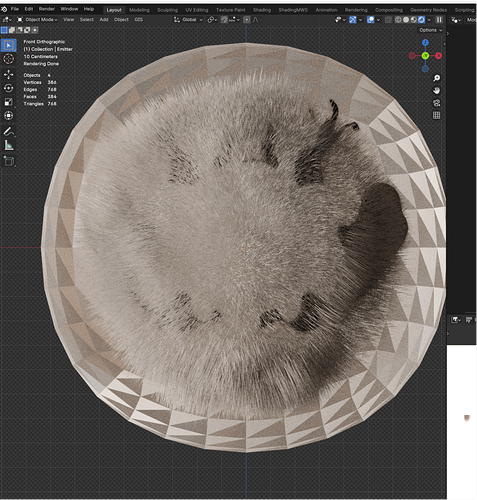Viewport: 477px width, 500px height.
Task: Toggle snapping magnet button
Action: pyautogui.click(x=224, y=20)
